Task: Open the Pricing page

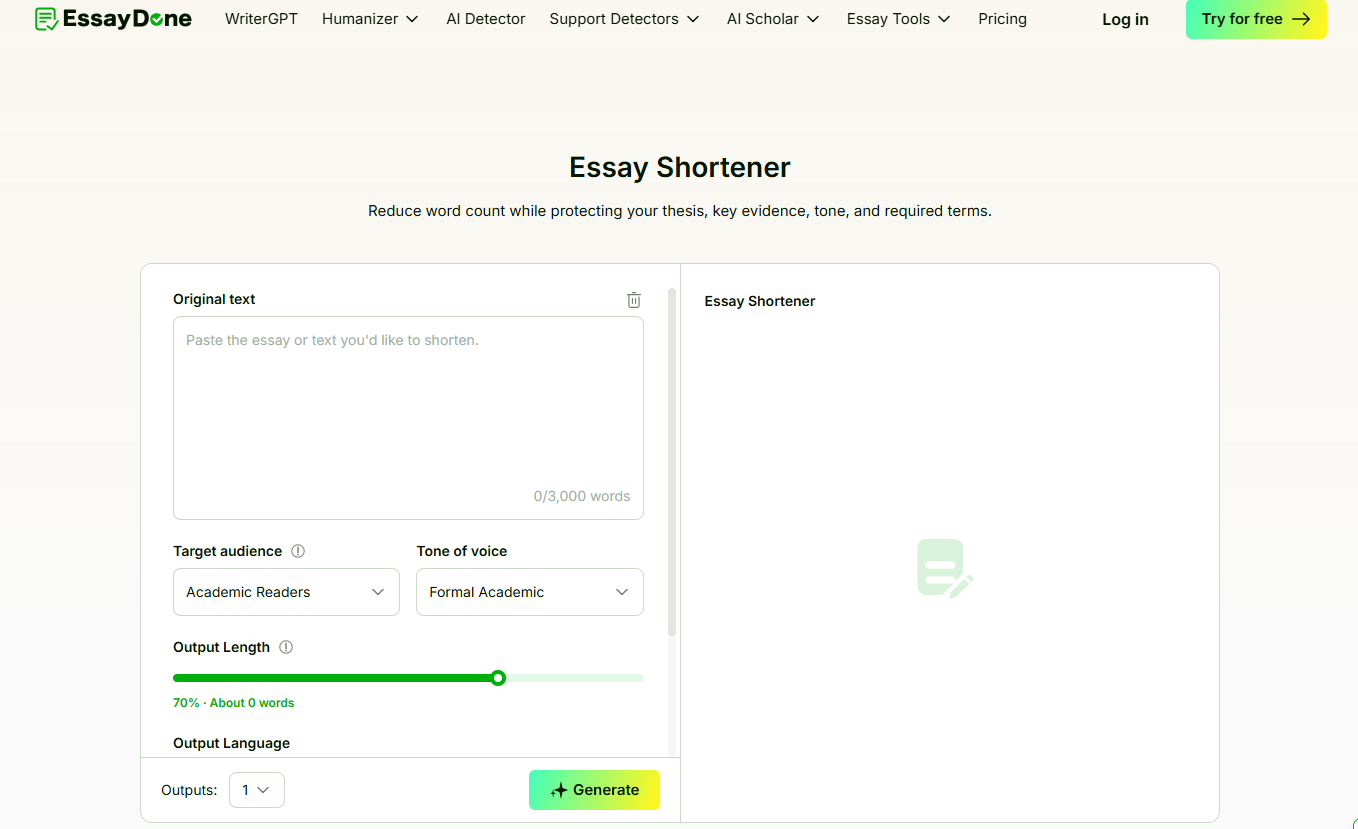Action: [1002, 19]
